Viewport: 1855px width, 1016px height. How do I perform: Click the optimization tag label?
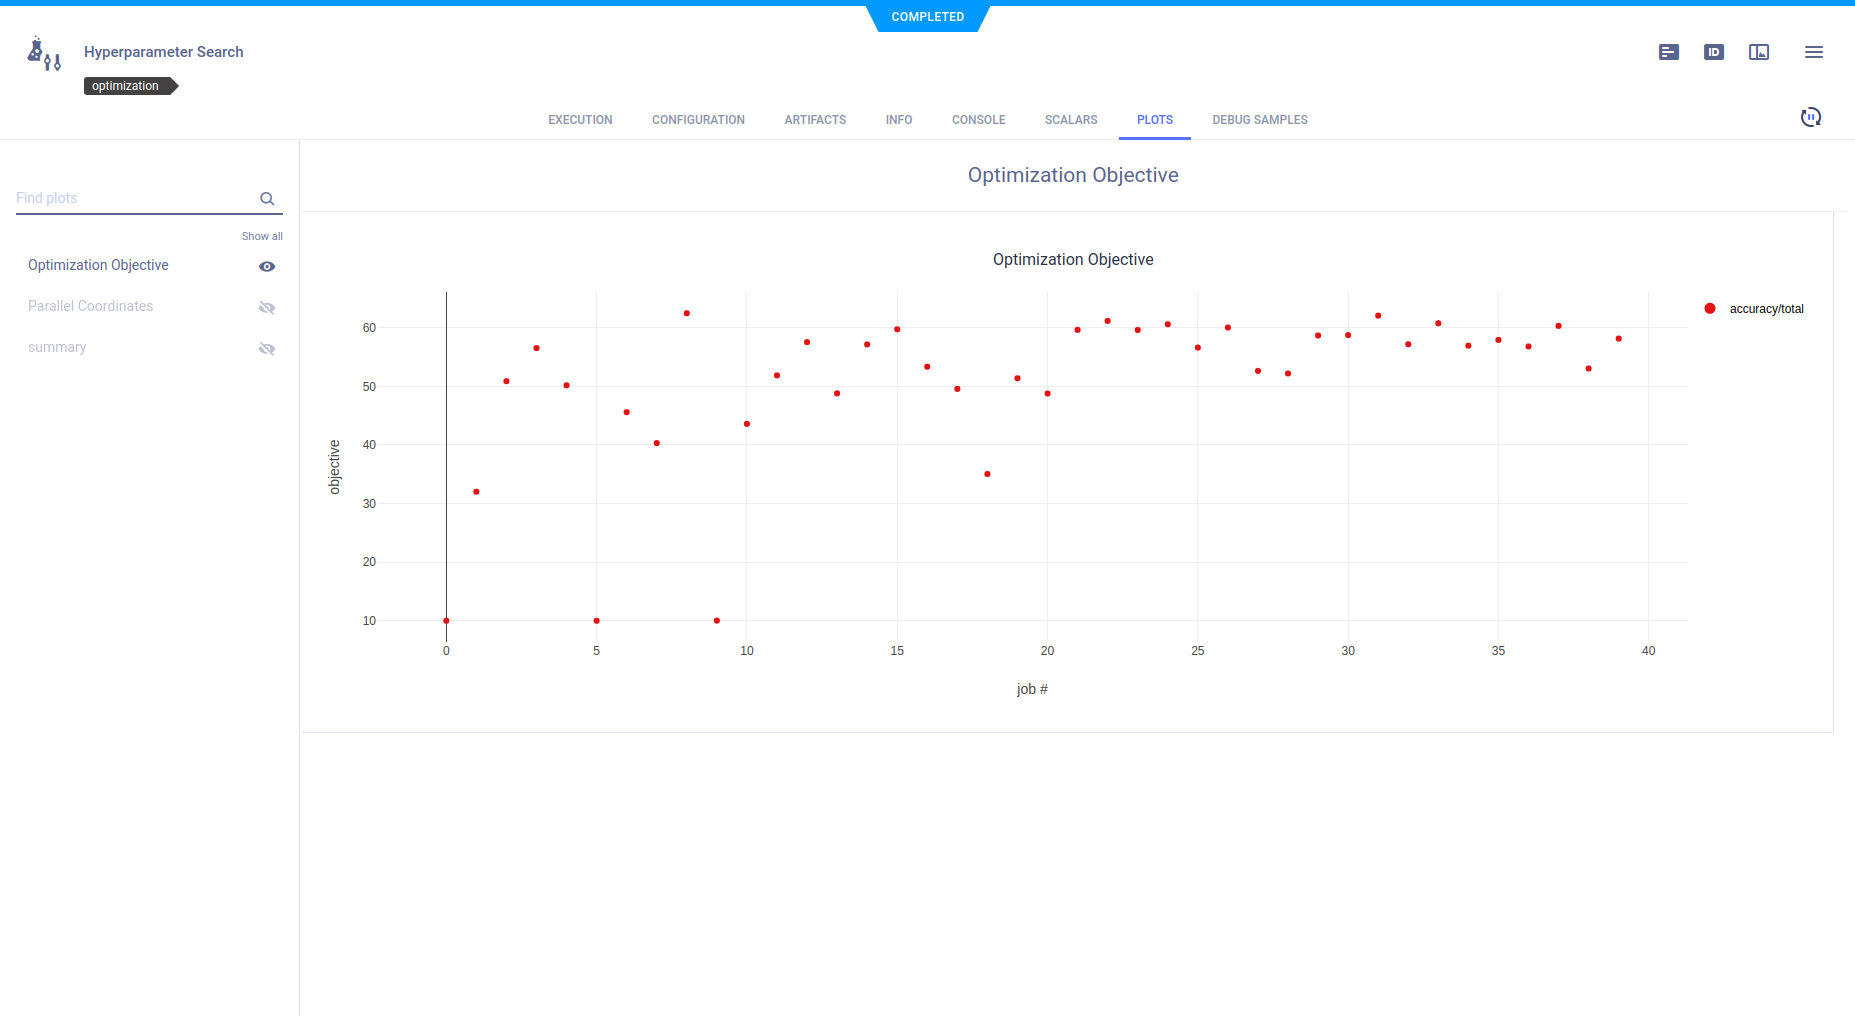click(x=126, y=86)
